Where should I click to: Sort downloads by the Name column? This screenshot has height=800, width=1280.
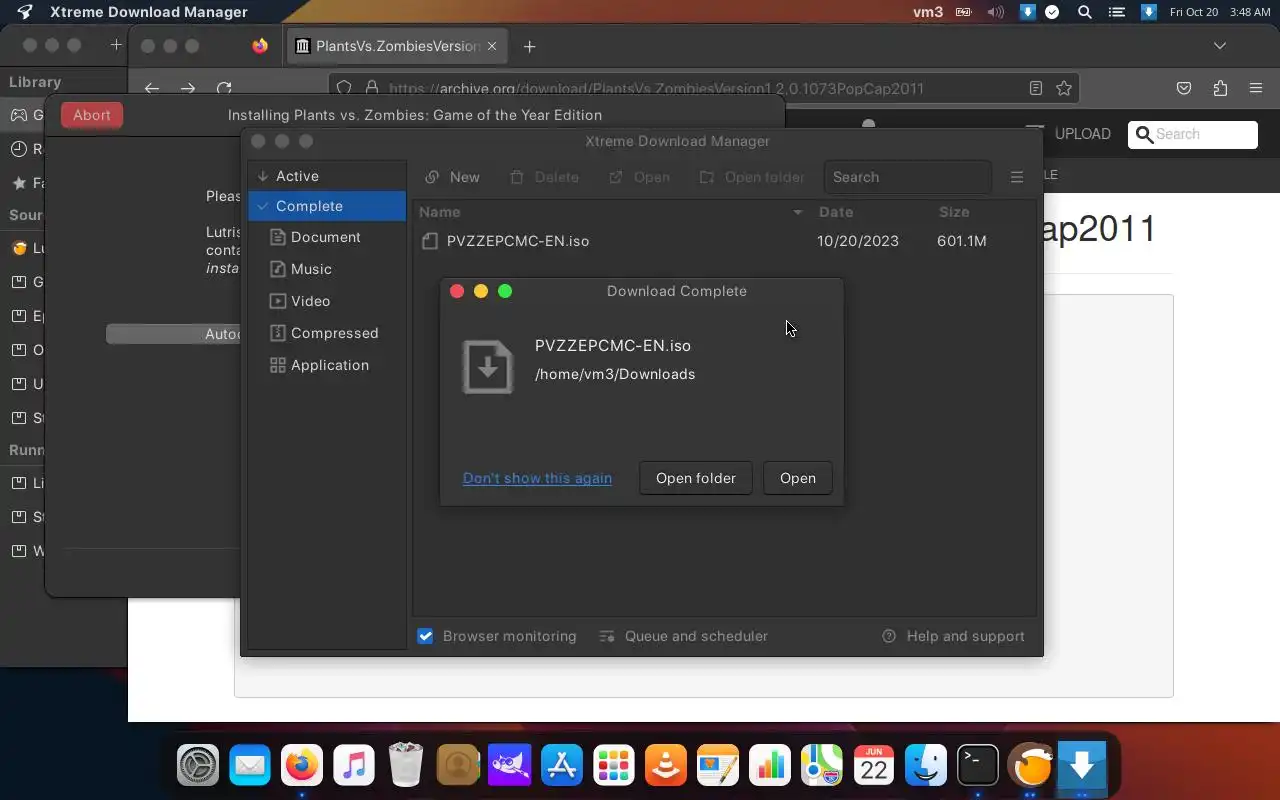tap(440, 212)
